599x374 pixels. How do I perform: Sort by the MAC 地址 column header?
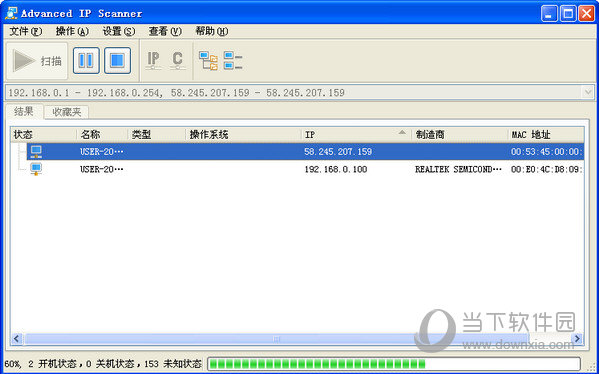click(546, 134)
